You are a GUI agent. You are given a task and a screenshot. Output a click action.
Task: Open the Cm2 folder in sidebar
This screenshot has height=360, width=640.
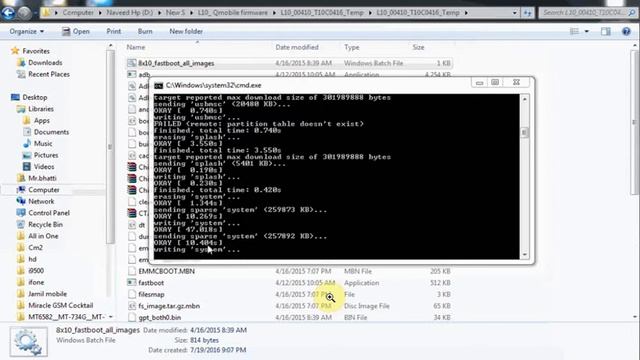point(36,248)
